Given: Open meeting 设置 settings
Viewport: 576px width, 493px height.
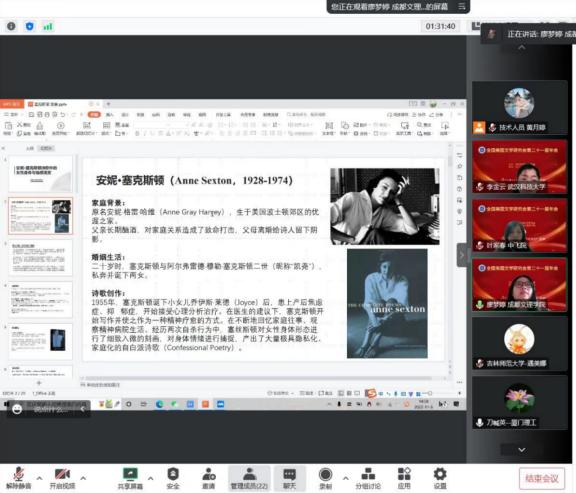Looking at the screenshot, I should 440,478.
